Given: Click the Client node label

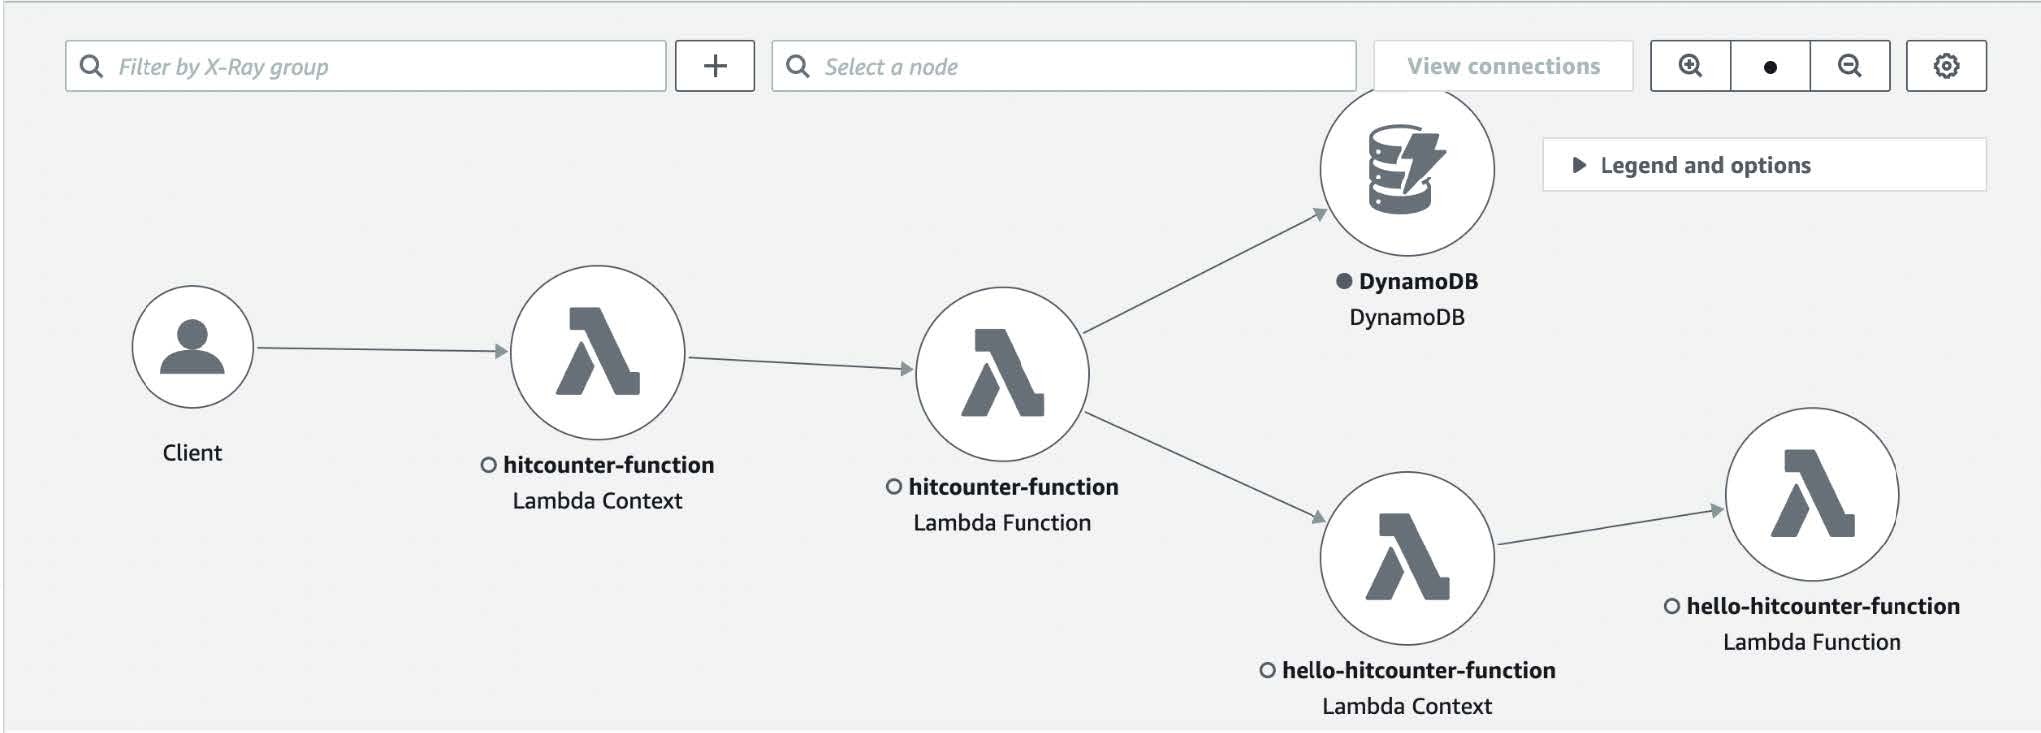Looking at the screenshot, I should pos(192,453).
